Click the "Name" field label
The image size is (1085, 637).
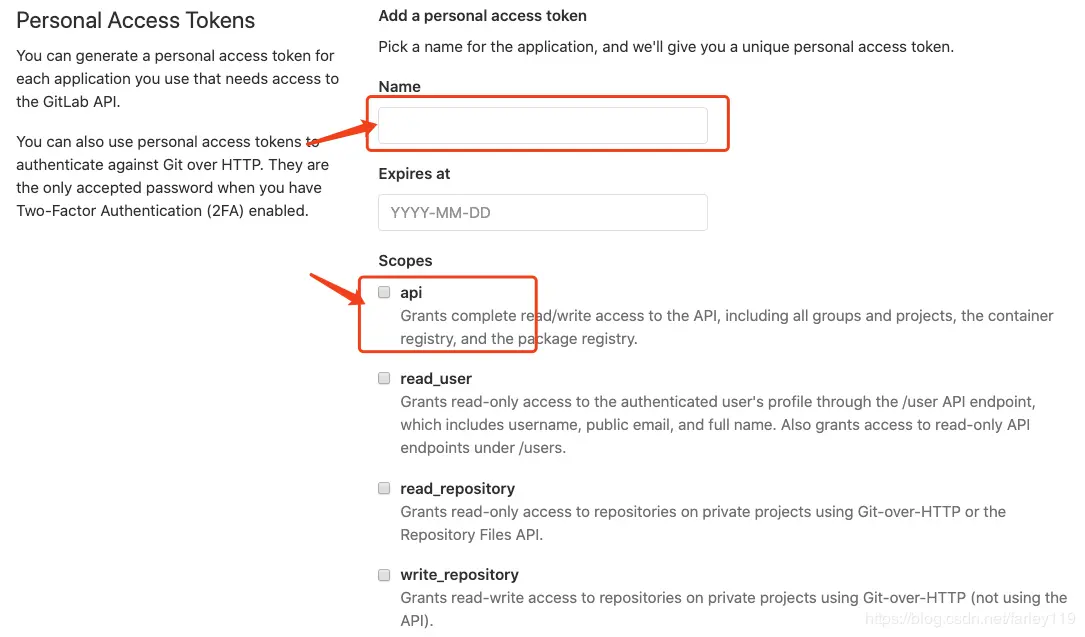coord(399,87)
